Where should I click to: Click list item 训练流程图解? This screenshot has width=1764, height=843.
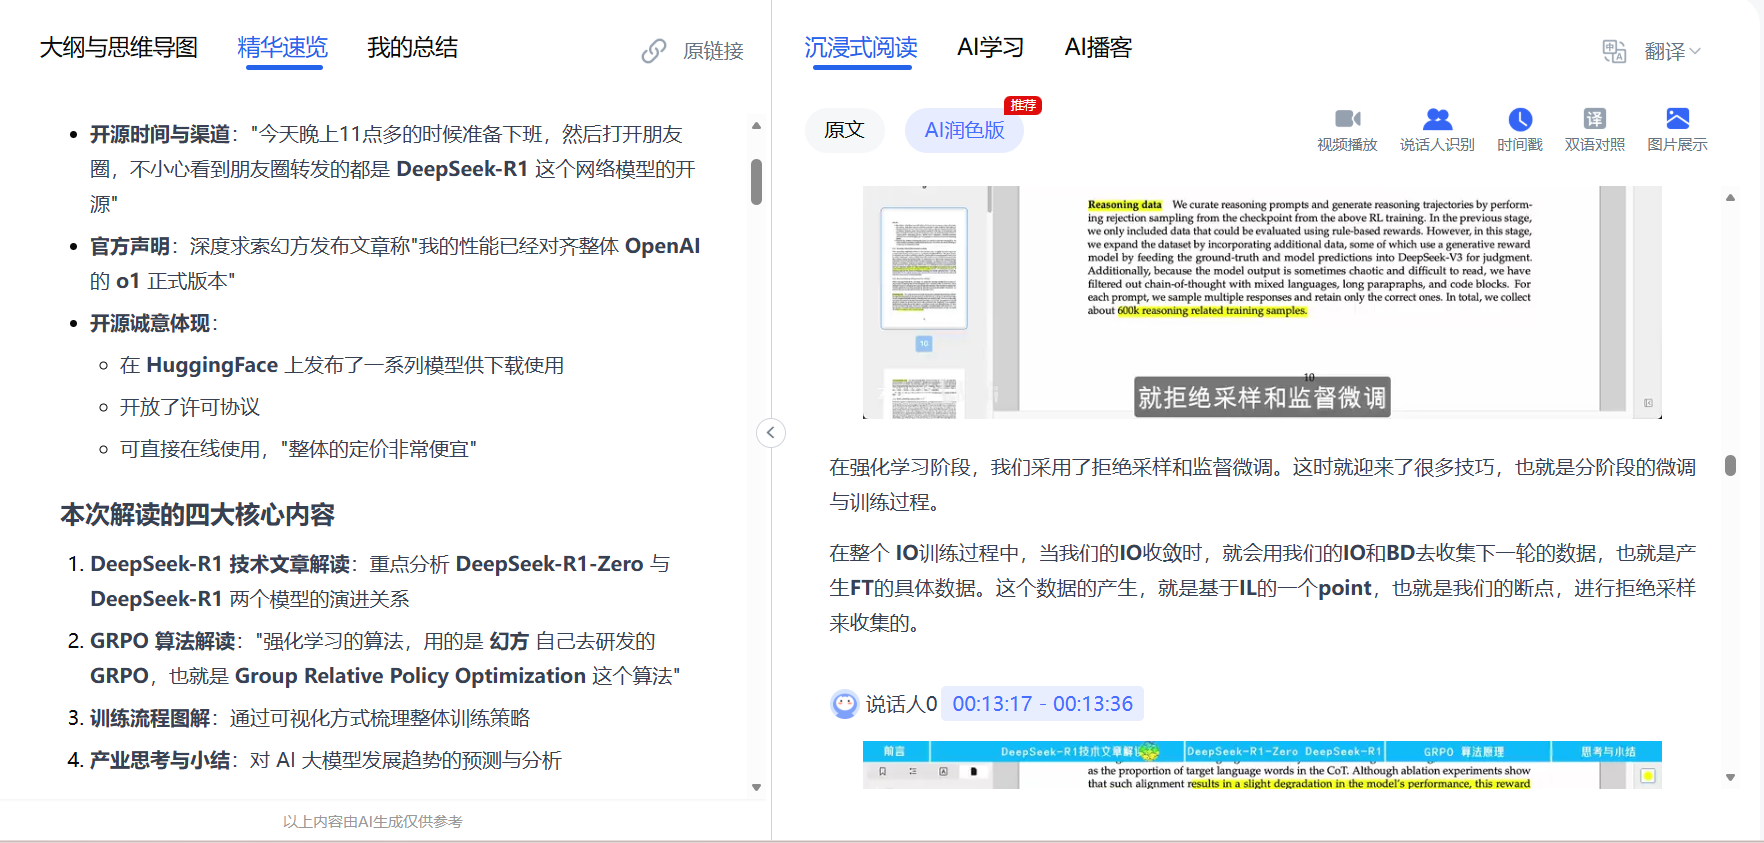310,718
